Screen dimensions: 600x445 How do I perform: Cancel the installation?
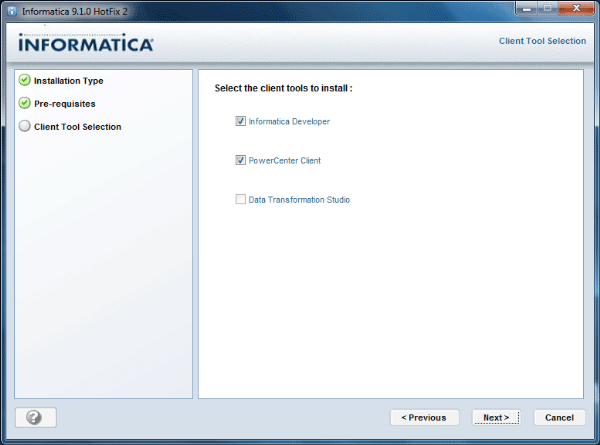(559, 417)
